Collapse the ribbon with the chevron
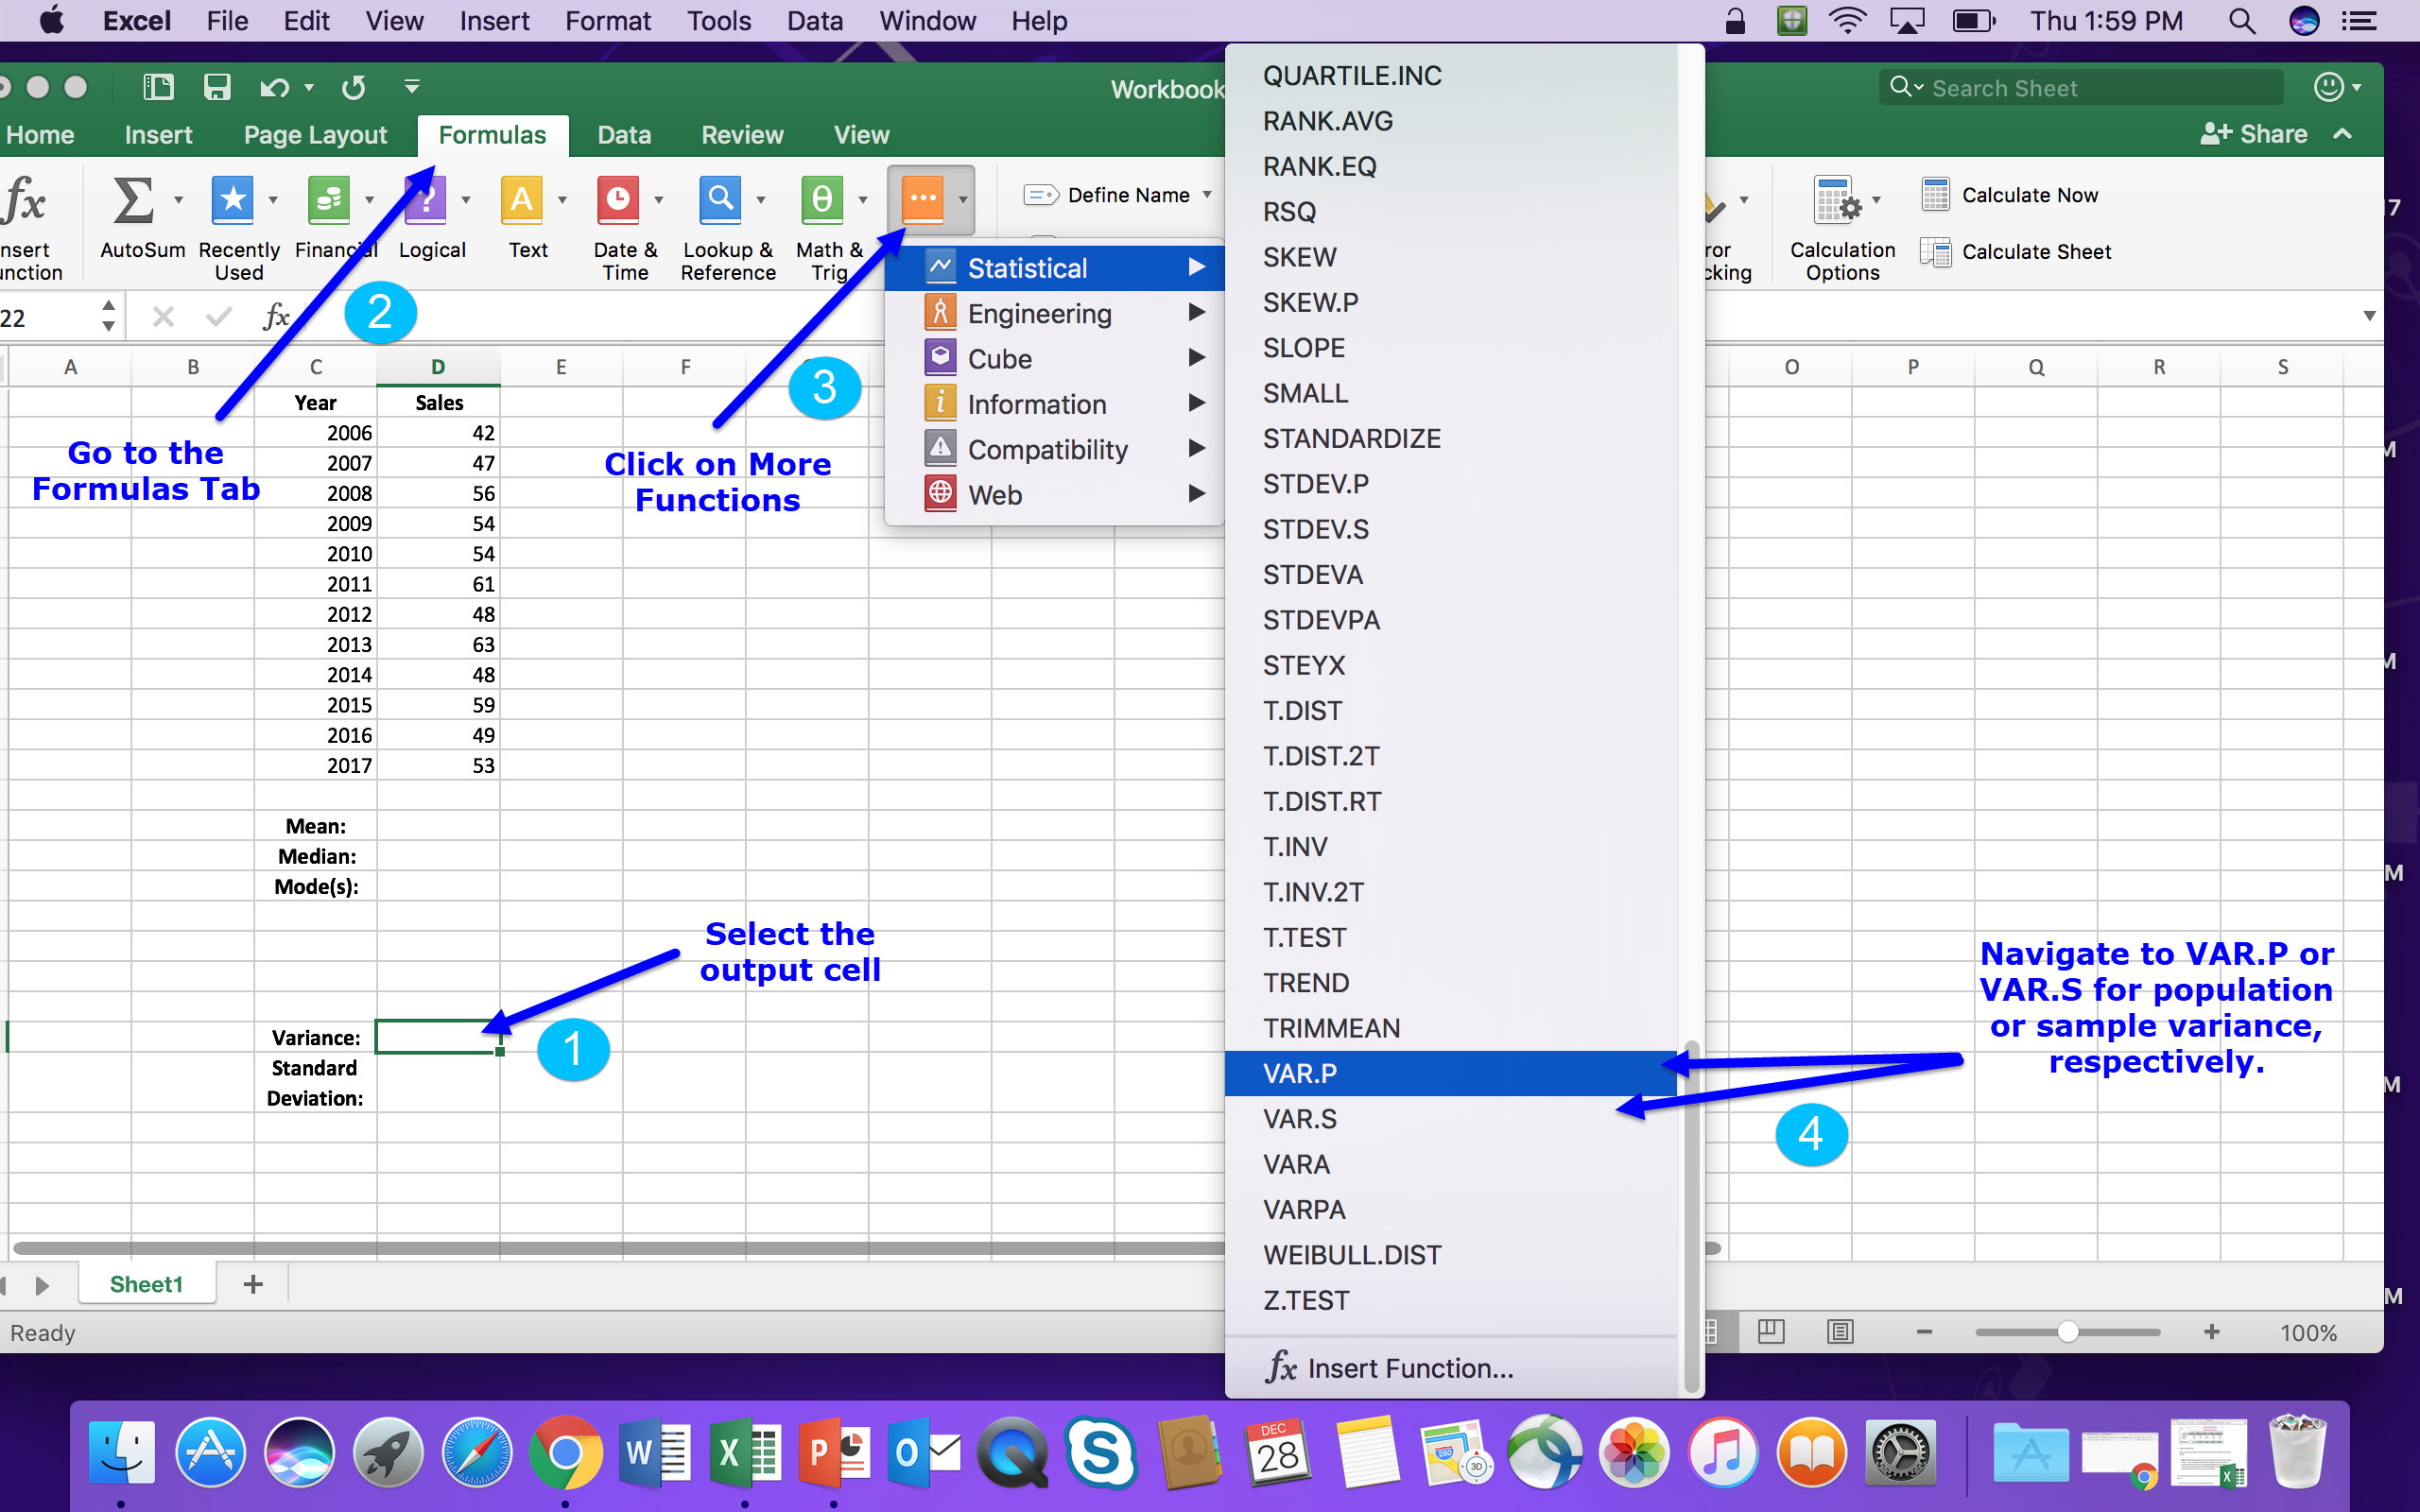Image resolution: width=2420 pixels, height=1512 pixels. (2342, 134)
